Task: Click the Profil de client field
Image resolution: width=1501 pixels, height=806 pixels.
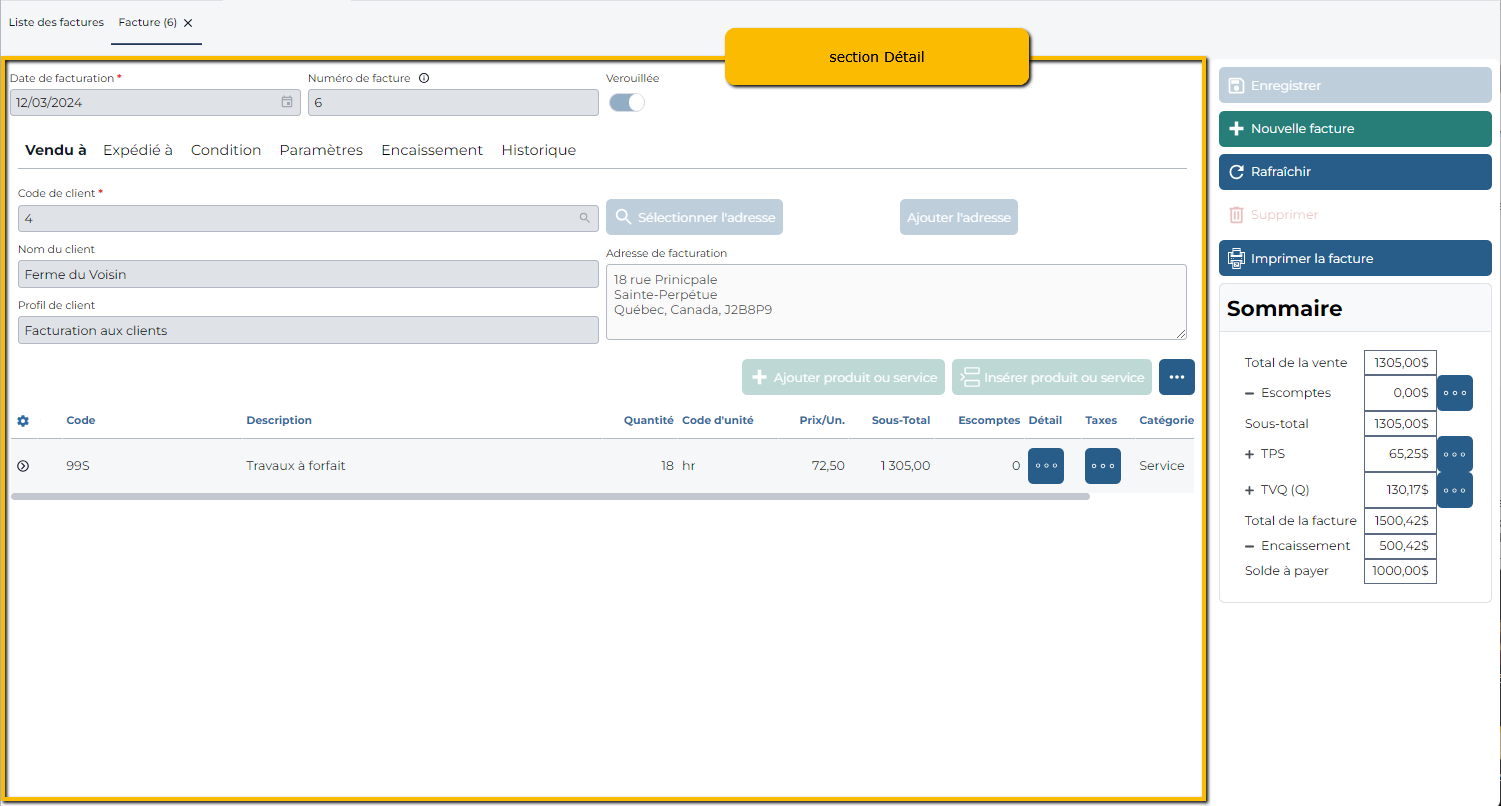Action: coord(308,330)
